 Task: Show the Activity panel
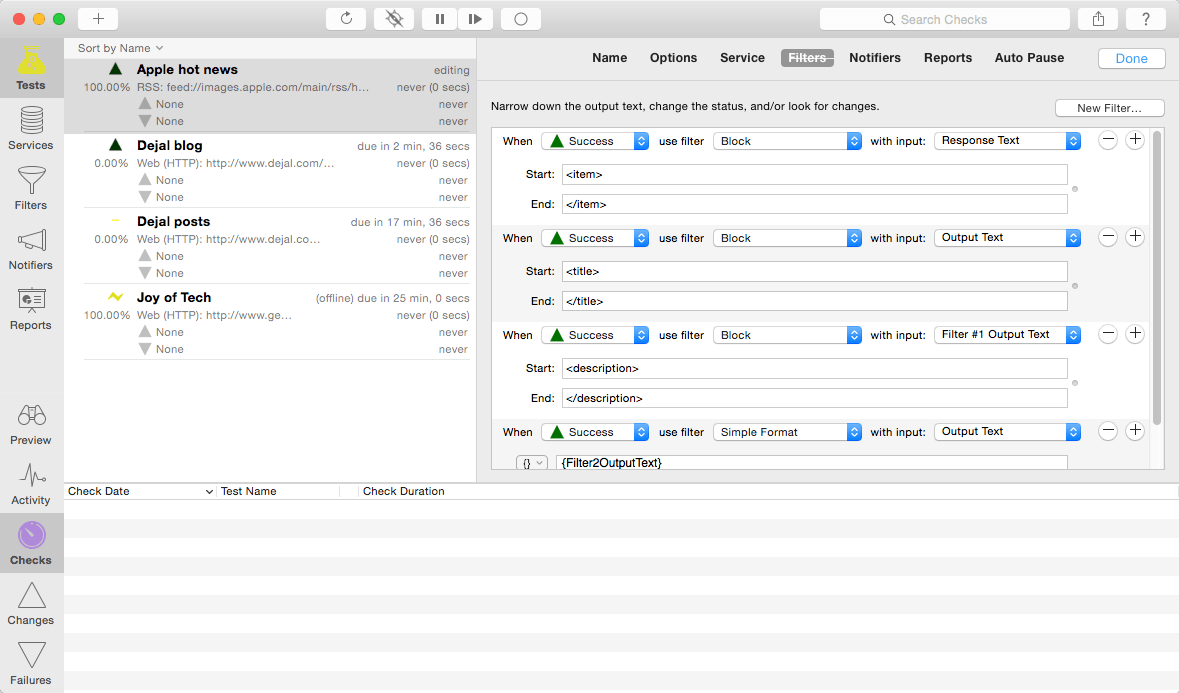(31, 485)
